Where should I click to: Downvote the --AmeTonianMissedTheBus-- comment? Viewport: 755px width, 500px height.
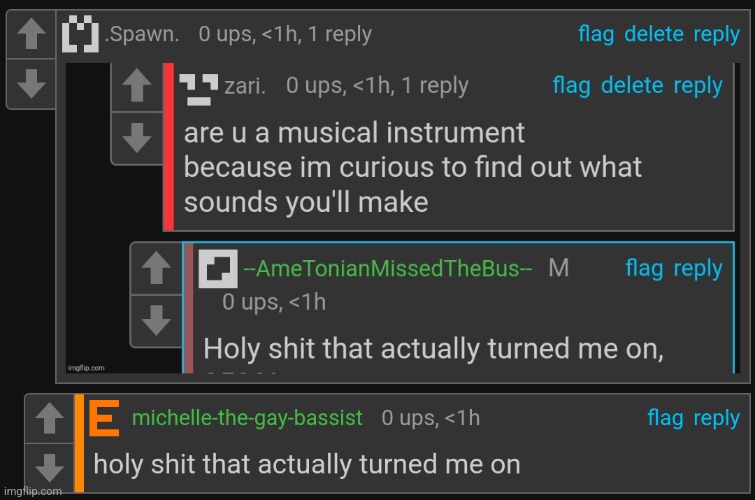click(155, 320)
